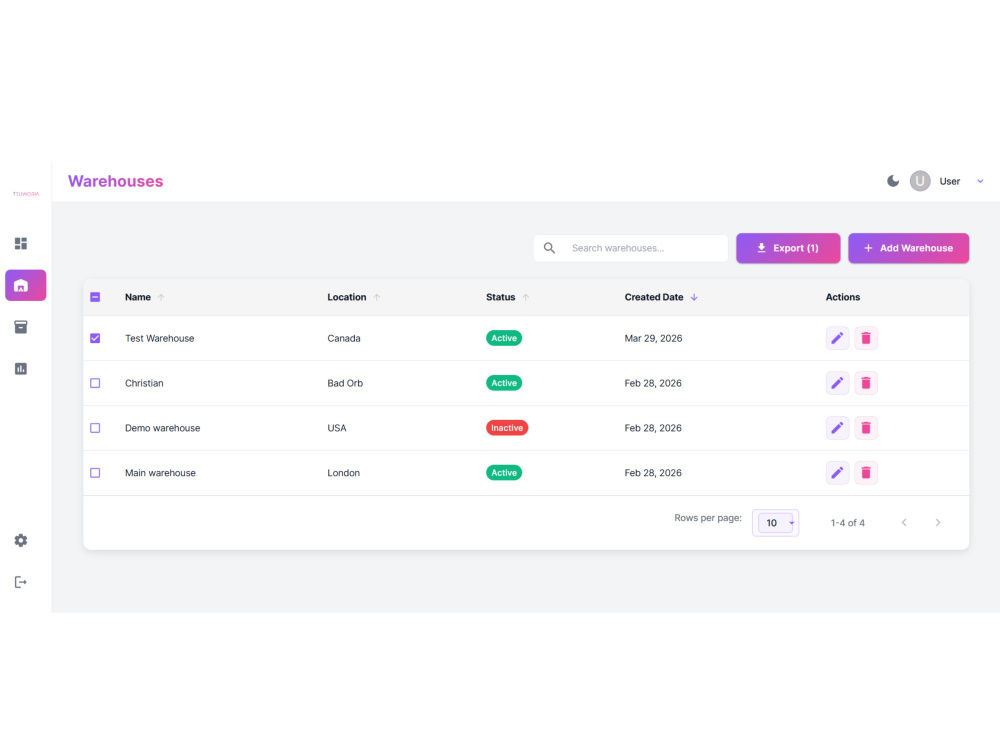Edit the Main warehouse row
Viewport: 1000px width, 750px height.
837,473
